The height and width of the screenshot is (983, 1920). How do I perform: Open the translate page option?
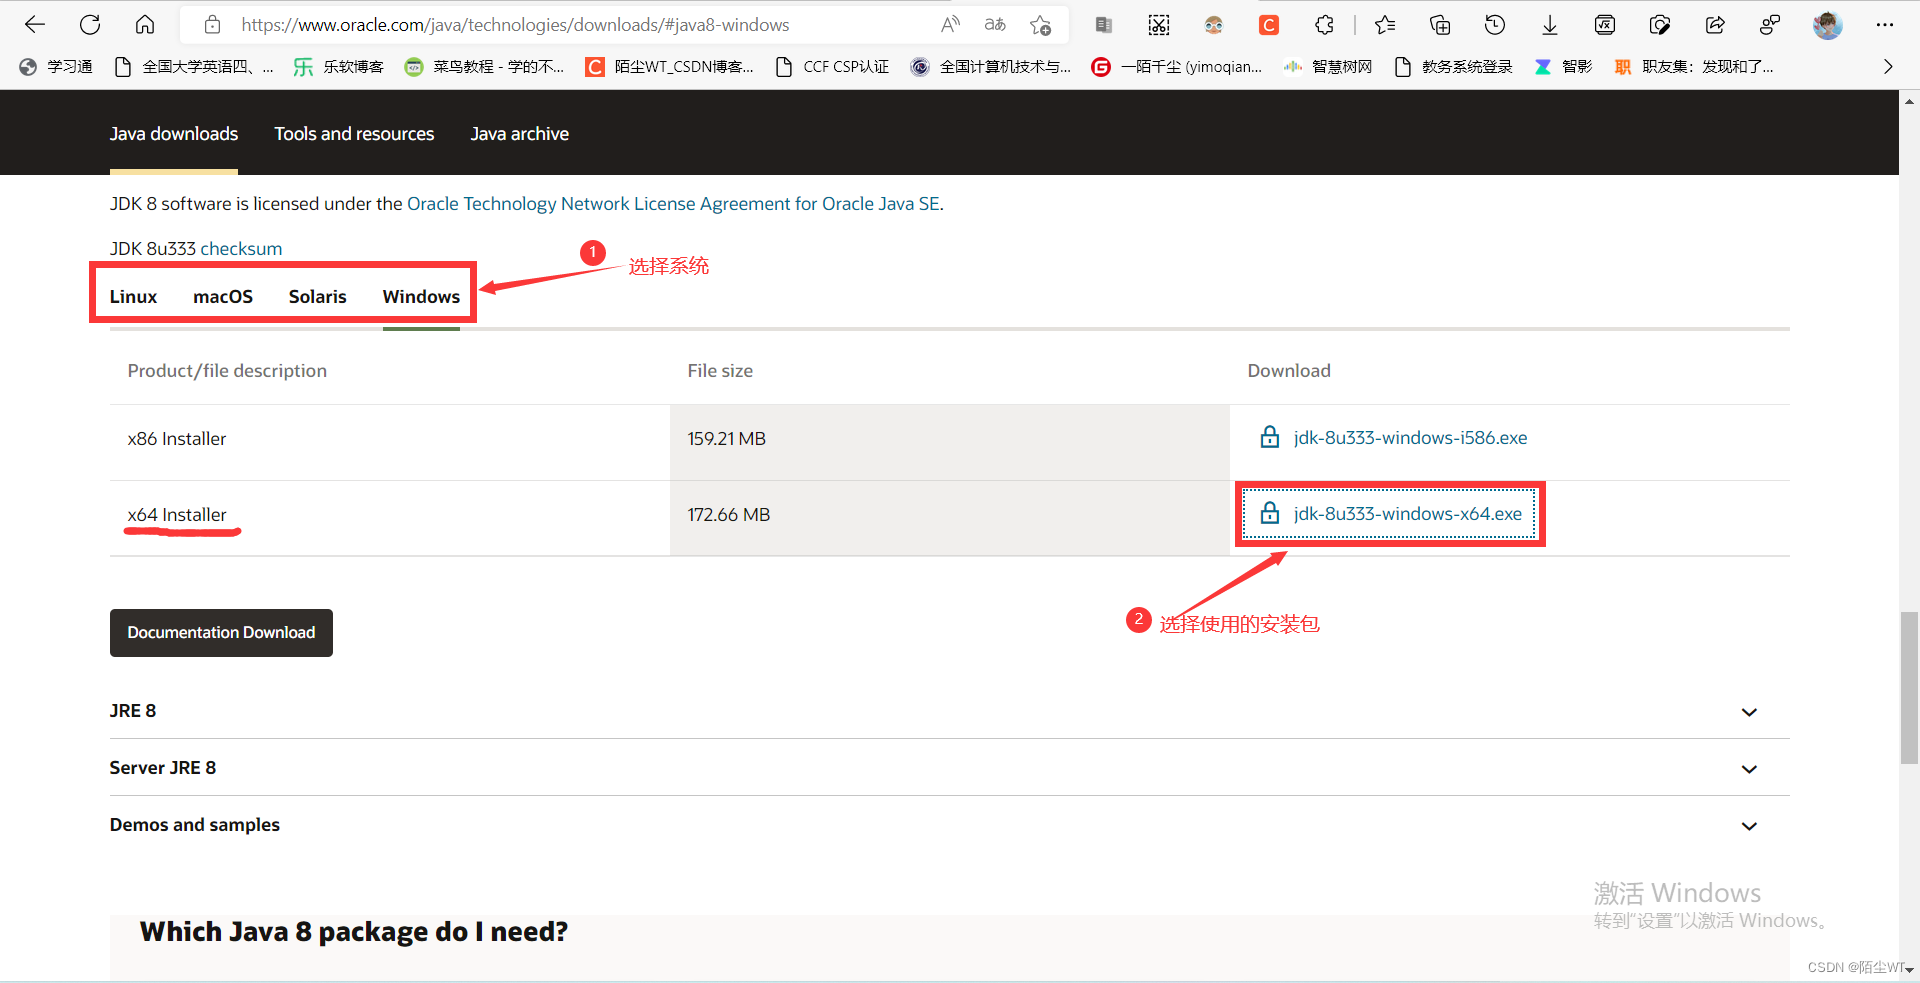point(995,25)
